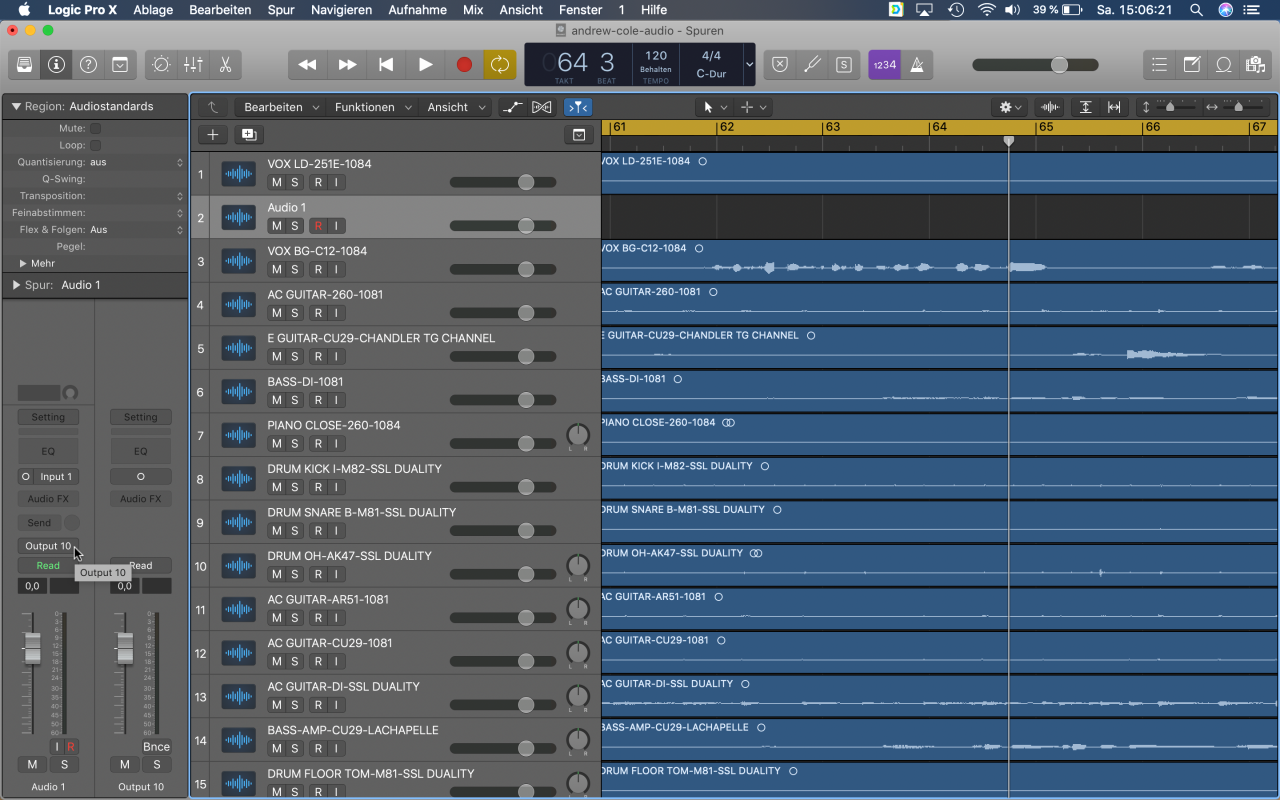Enable the Mute checkbox in Region inspector
The width and height of the screenshot is (1280, 800).
(x=95, y=128)
